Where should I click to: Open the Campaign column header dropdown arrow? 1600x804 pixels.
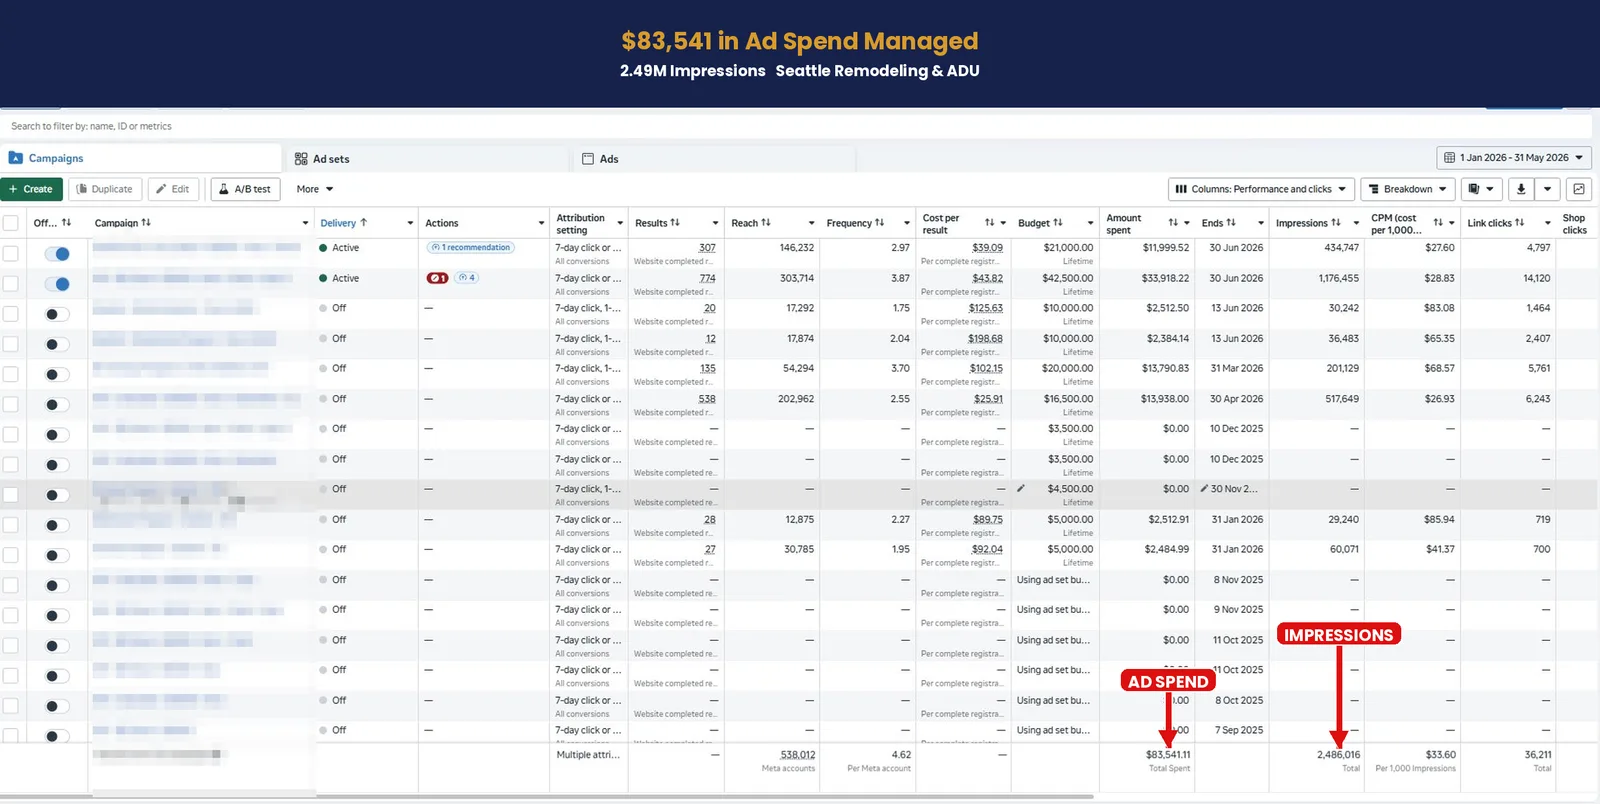click(305, 223)
